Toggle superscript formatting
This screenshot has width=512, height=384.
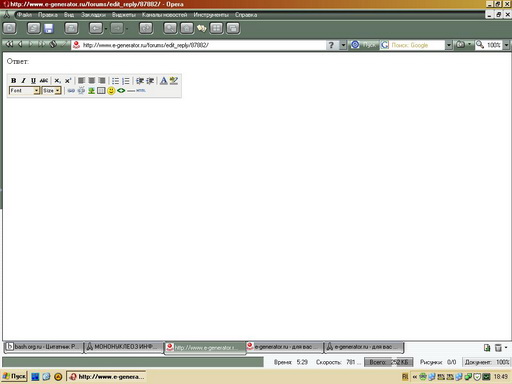[x=68, y=81]
